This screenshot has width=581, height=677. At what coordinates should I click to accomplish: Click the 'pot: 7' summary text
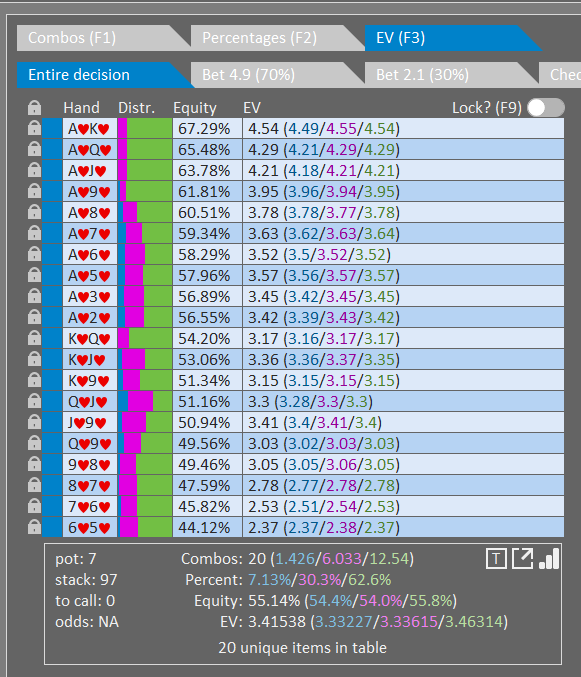tap(76, 559)
